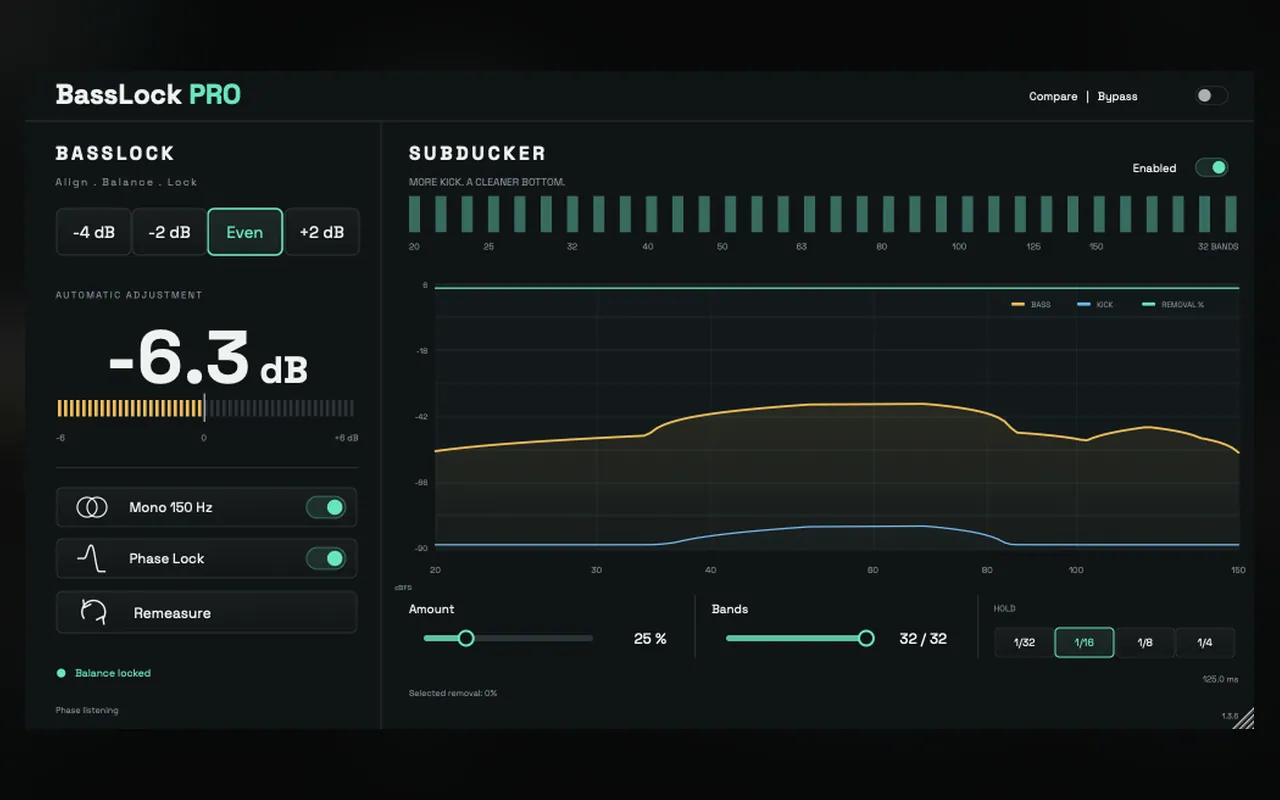The height and width of the screenshot is (800, 1280).
Task: Click the BassLock PRO logo
Action: point(148,95)
